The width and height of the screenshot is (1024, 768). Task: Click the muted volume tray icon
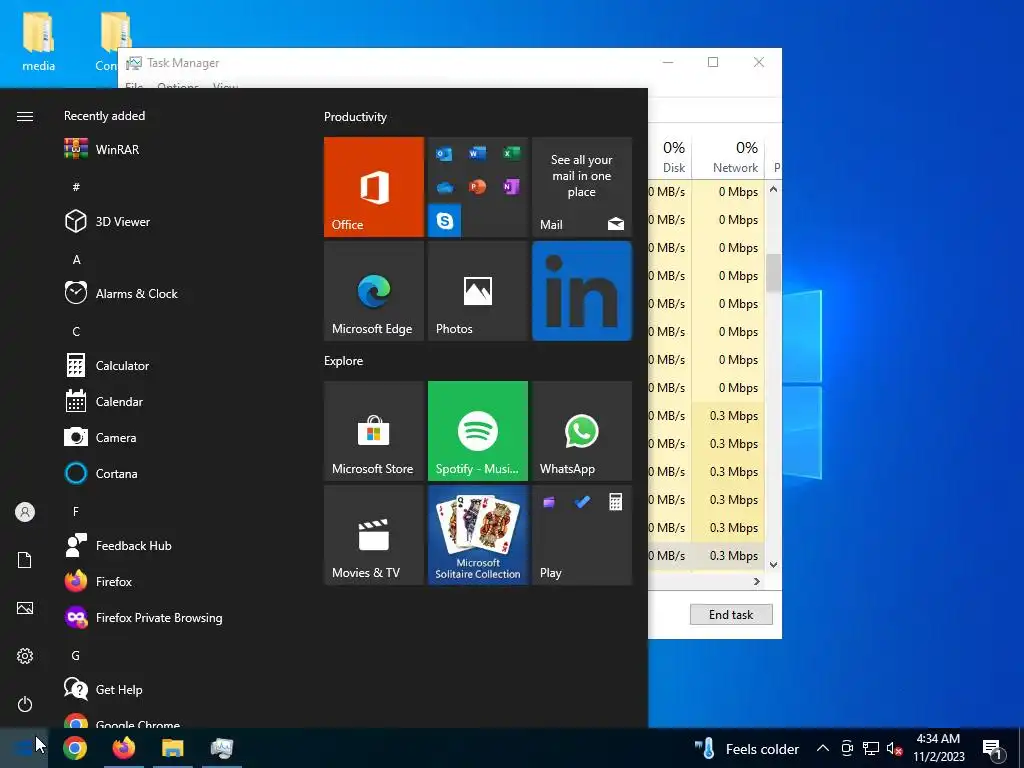[894, 748]
